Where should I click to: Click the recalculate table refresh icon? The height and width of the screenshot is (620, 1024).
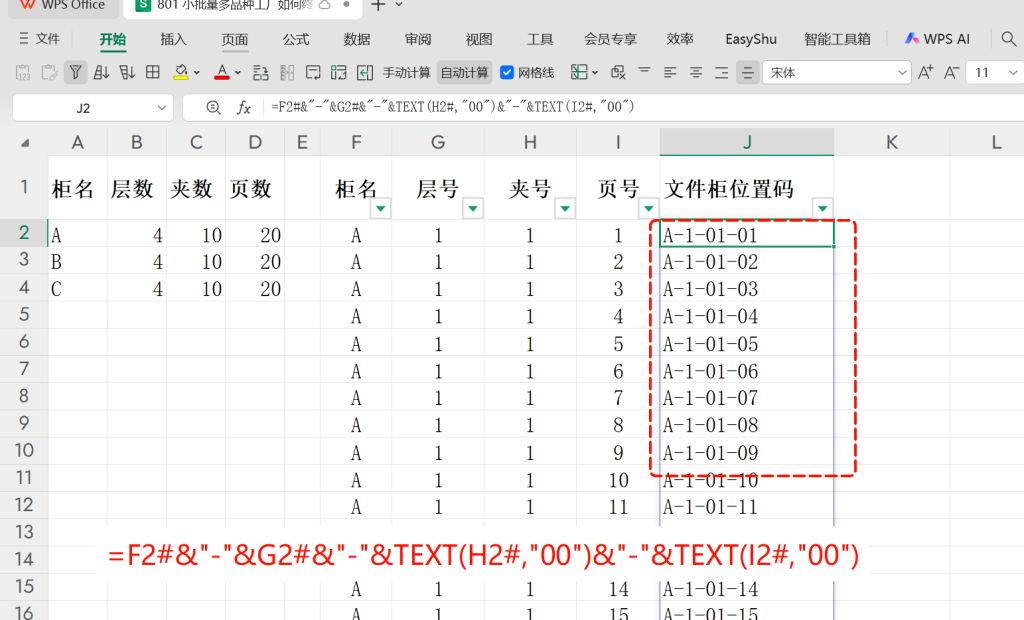pos(338,73)
